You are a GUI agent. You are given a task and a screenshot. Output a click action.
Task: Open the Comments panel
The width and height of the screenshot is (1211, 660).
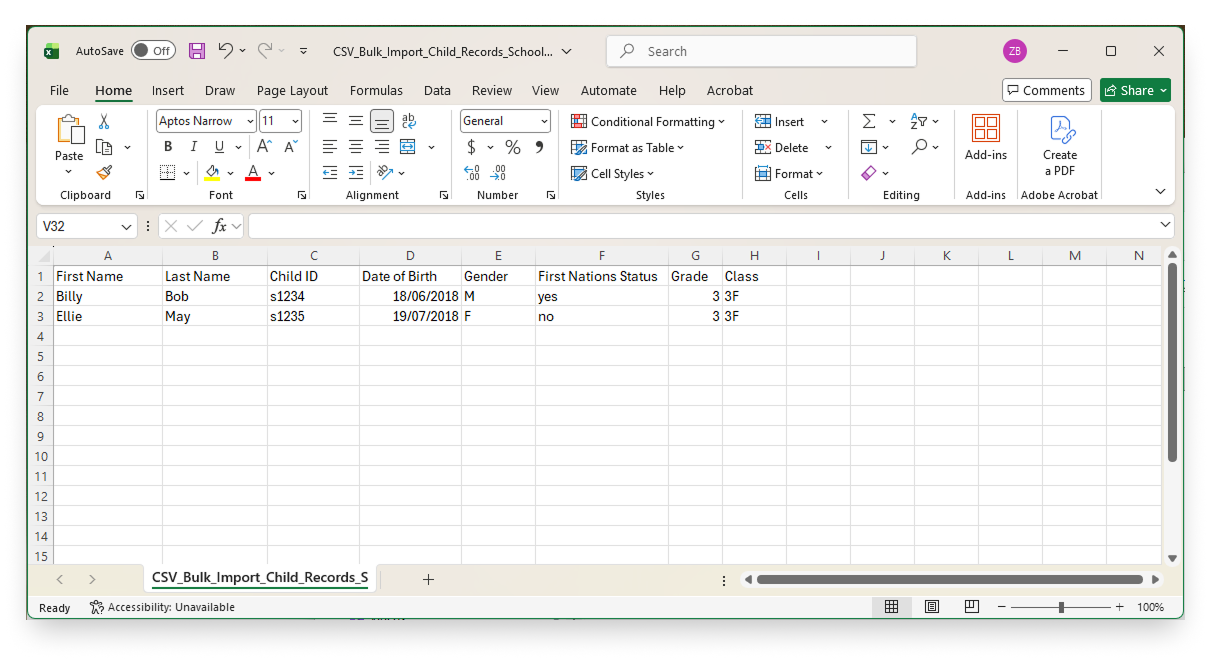(1046, 89)
